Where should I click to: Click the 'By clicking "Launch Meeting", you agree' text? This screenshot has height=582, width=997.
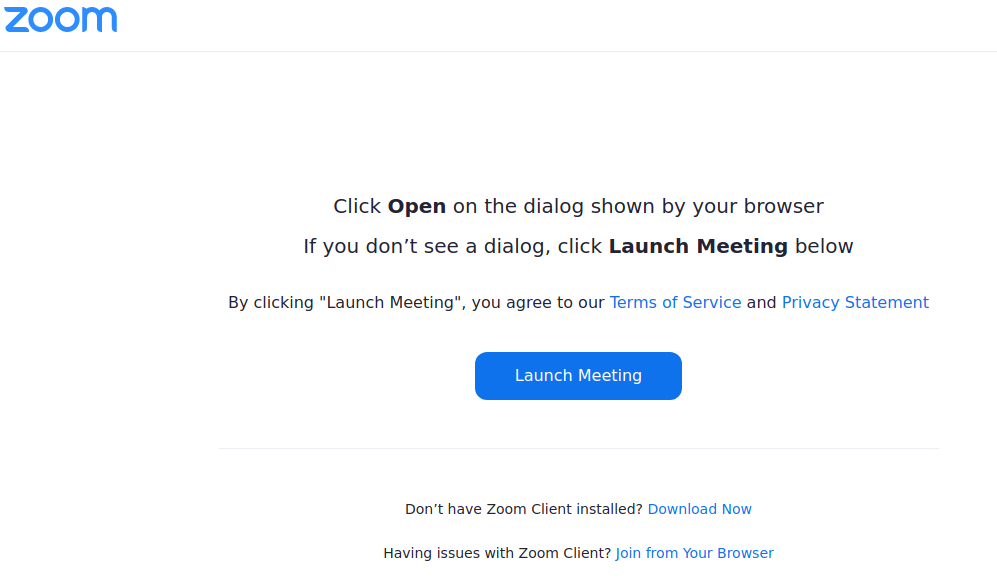coord(416,303)
